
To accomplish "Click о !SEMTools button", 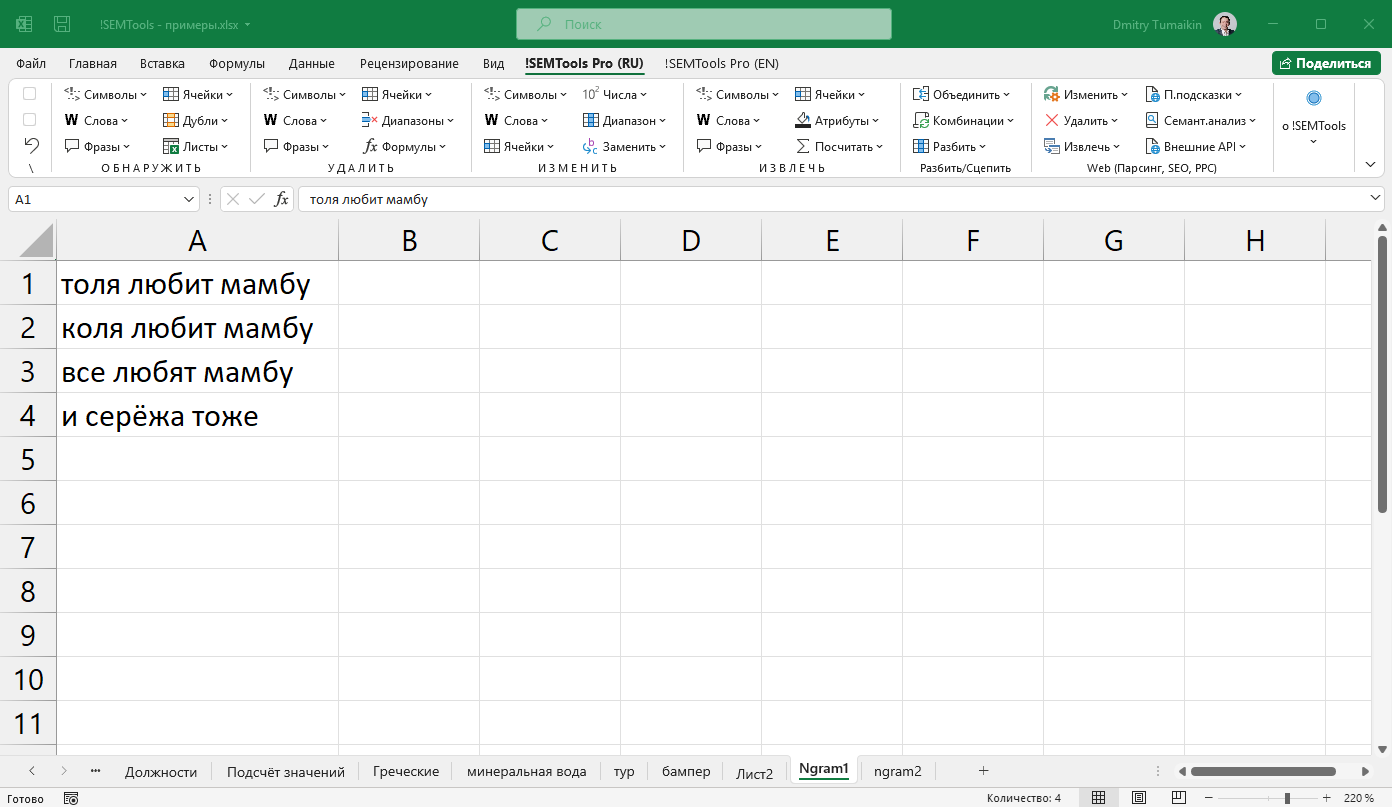I will point(1314,118).
